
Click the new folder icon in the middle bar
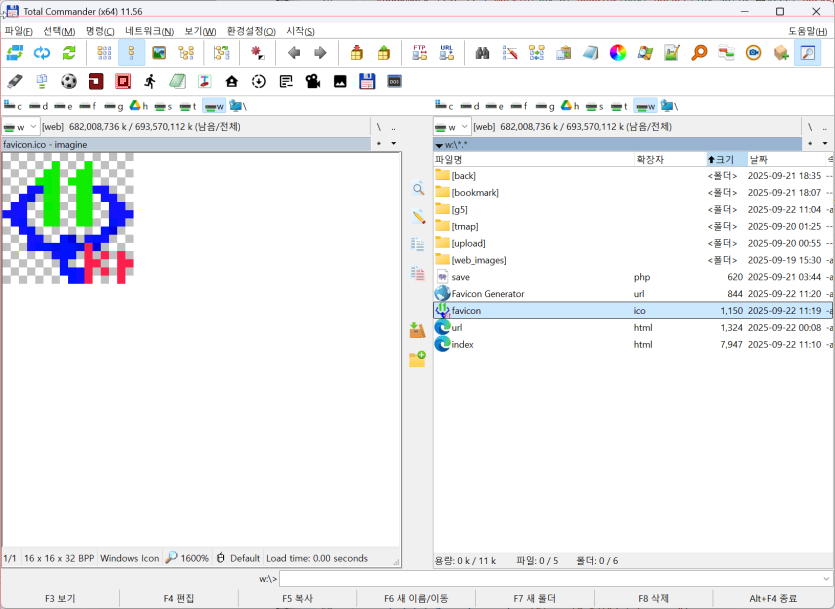(x=417, y=359)
